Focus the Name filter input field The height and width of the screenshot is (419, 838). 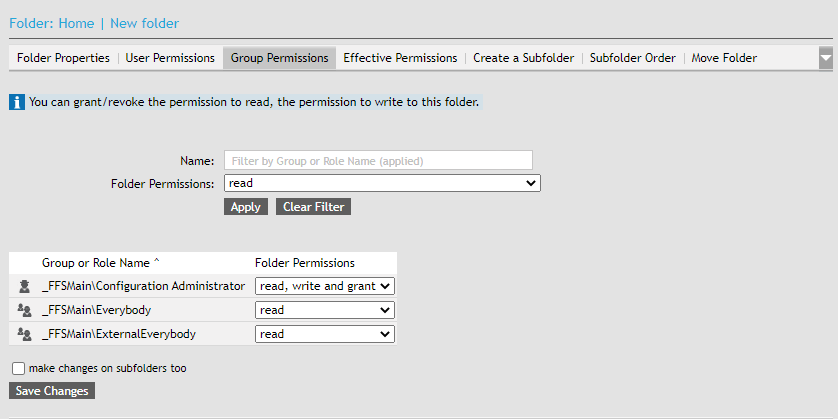click(378, 160)
